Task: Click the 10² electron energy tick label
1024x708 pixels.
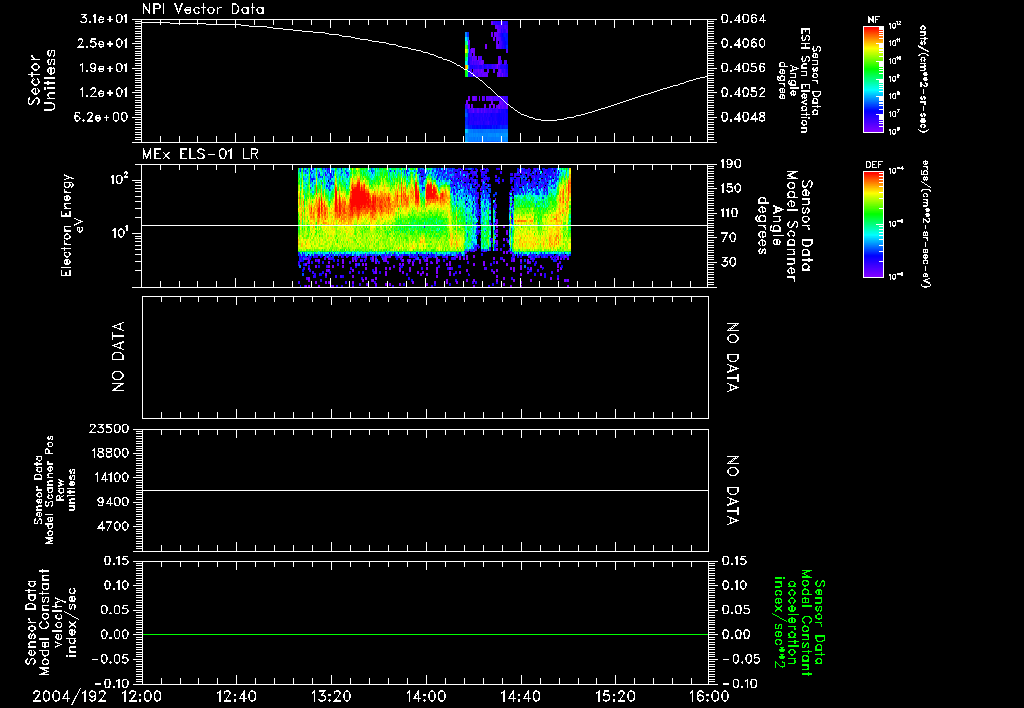Action: (x=118, y=179)
